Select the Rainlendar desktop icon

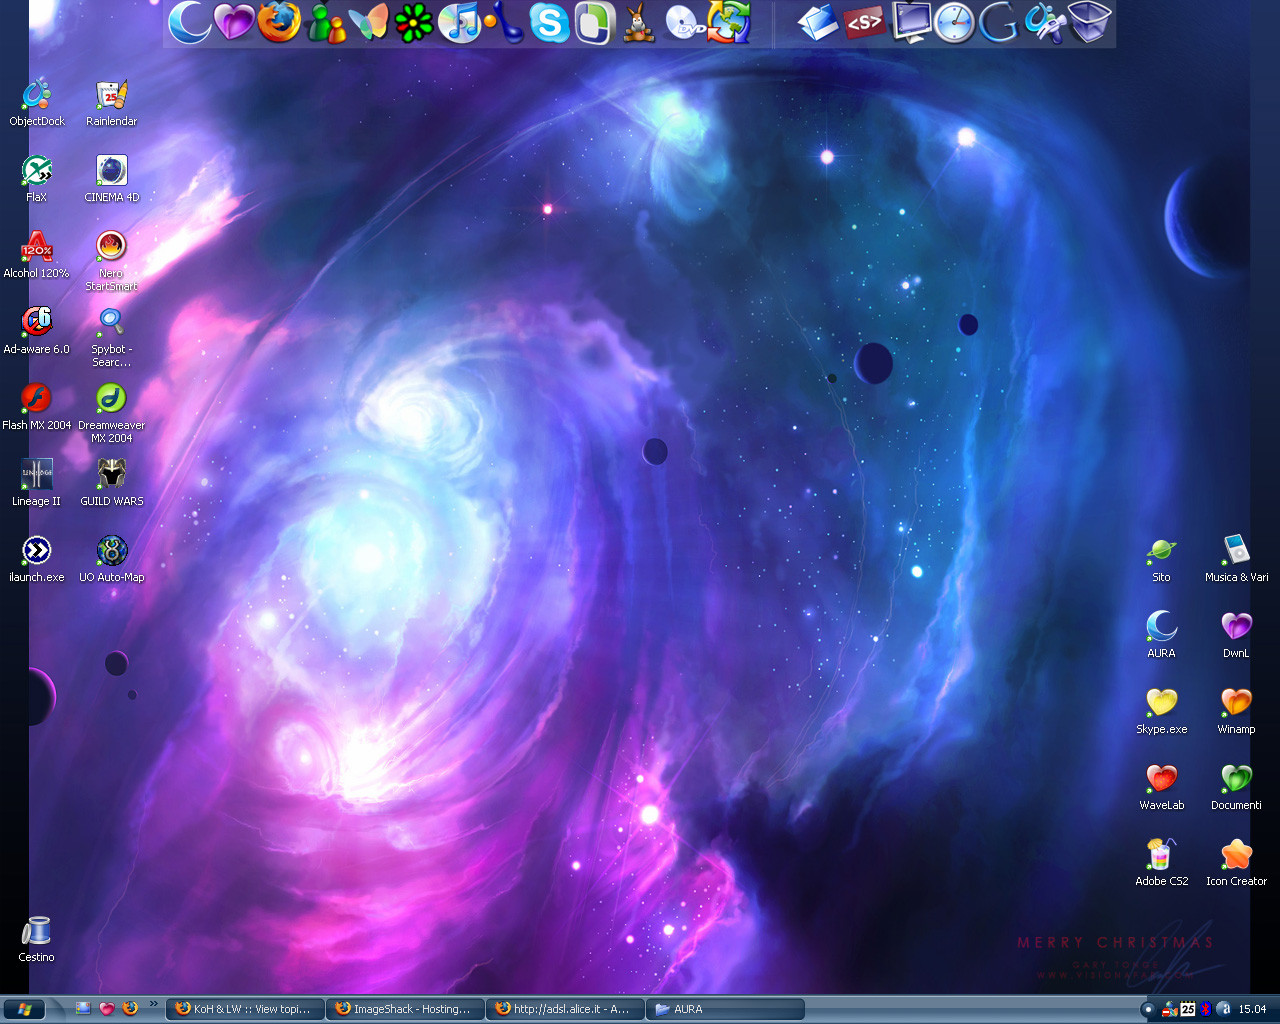coord(112,103)
